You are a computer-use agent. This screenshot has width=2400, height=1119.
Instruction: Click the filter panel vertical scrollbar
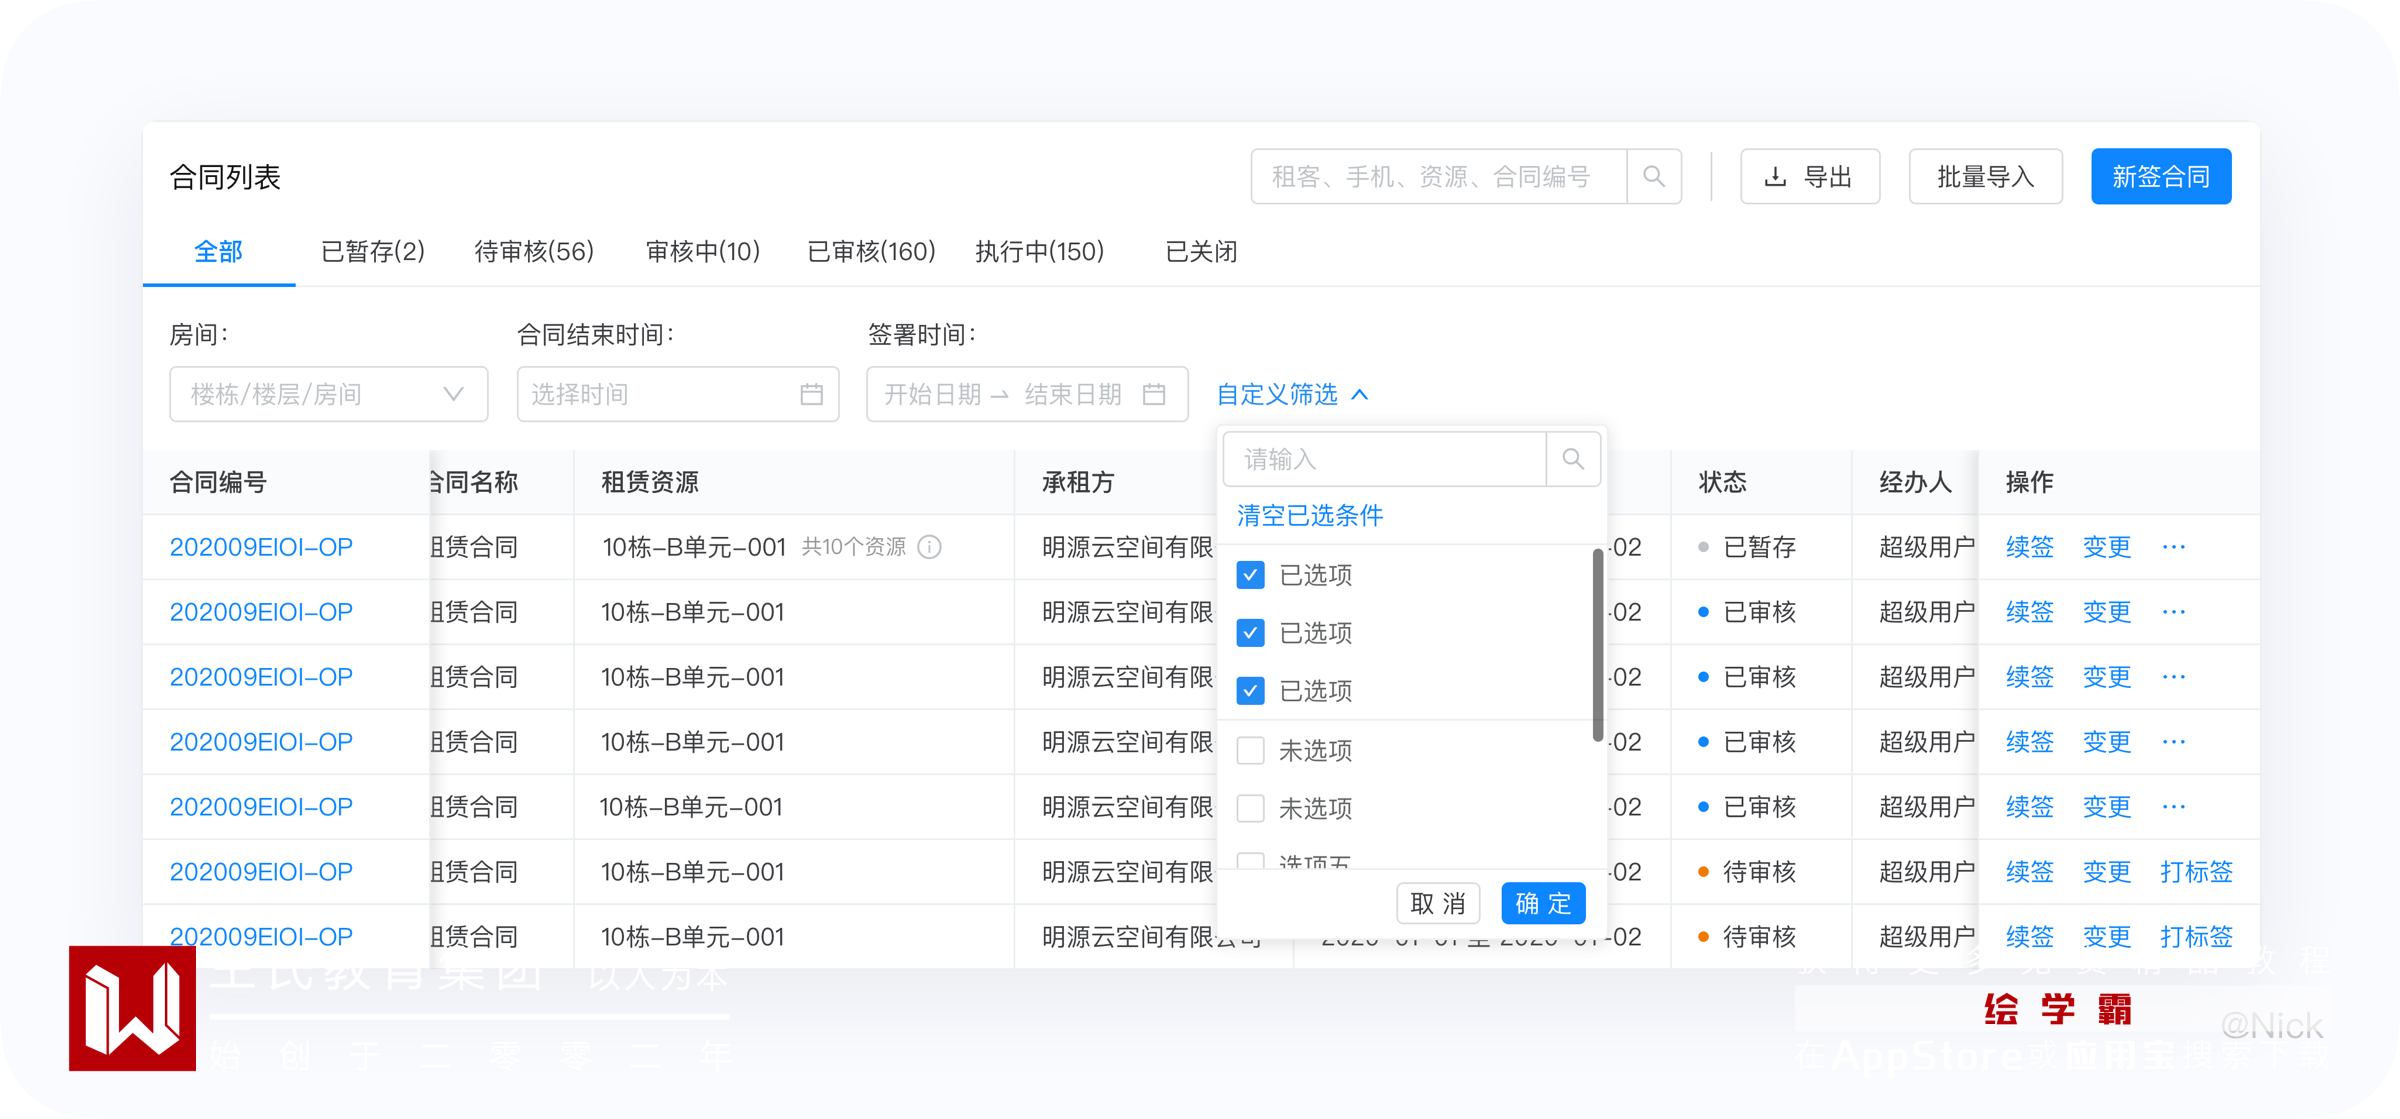click(x=1597, y=645)
